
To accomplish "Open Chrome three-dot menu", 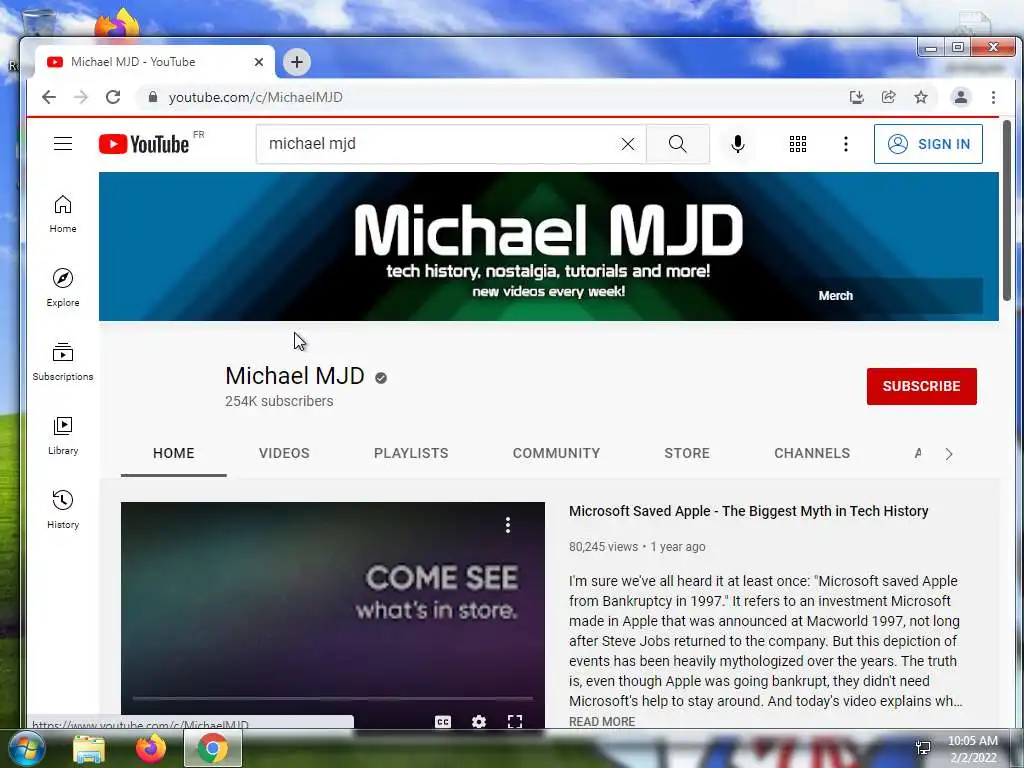I will pyautogui.click(x=993, y=97).
